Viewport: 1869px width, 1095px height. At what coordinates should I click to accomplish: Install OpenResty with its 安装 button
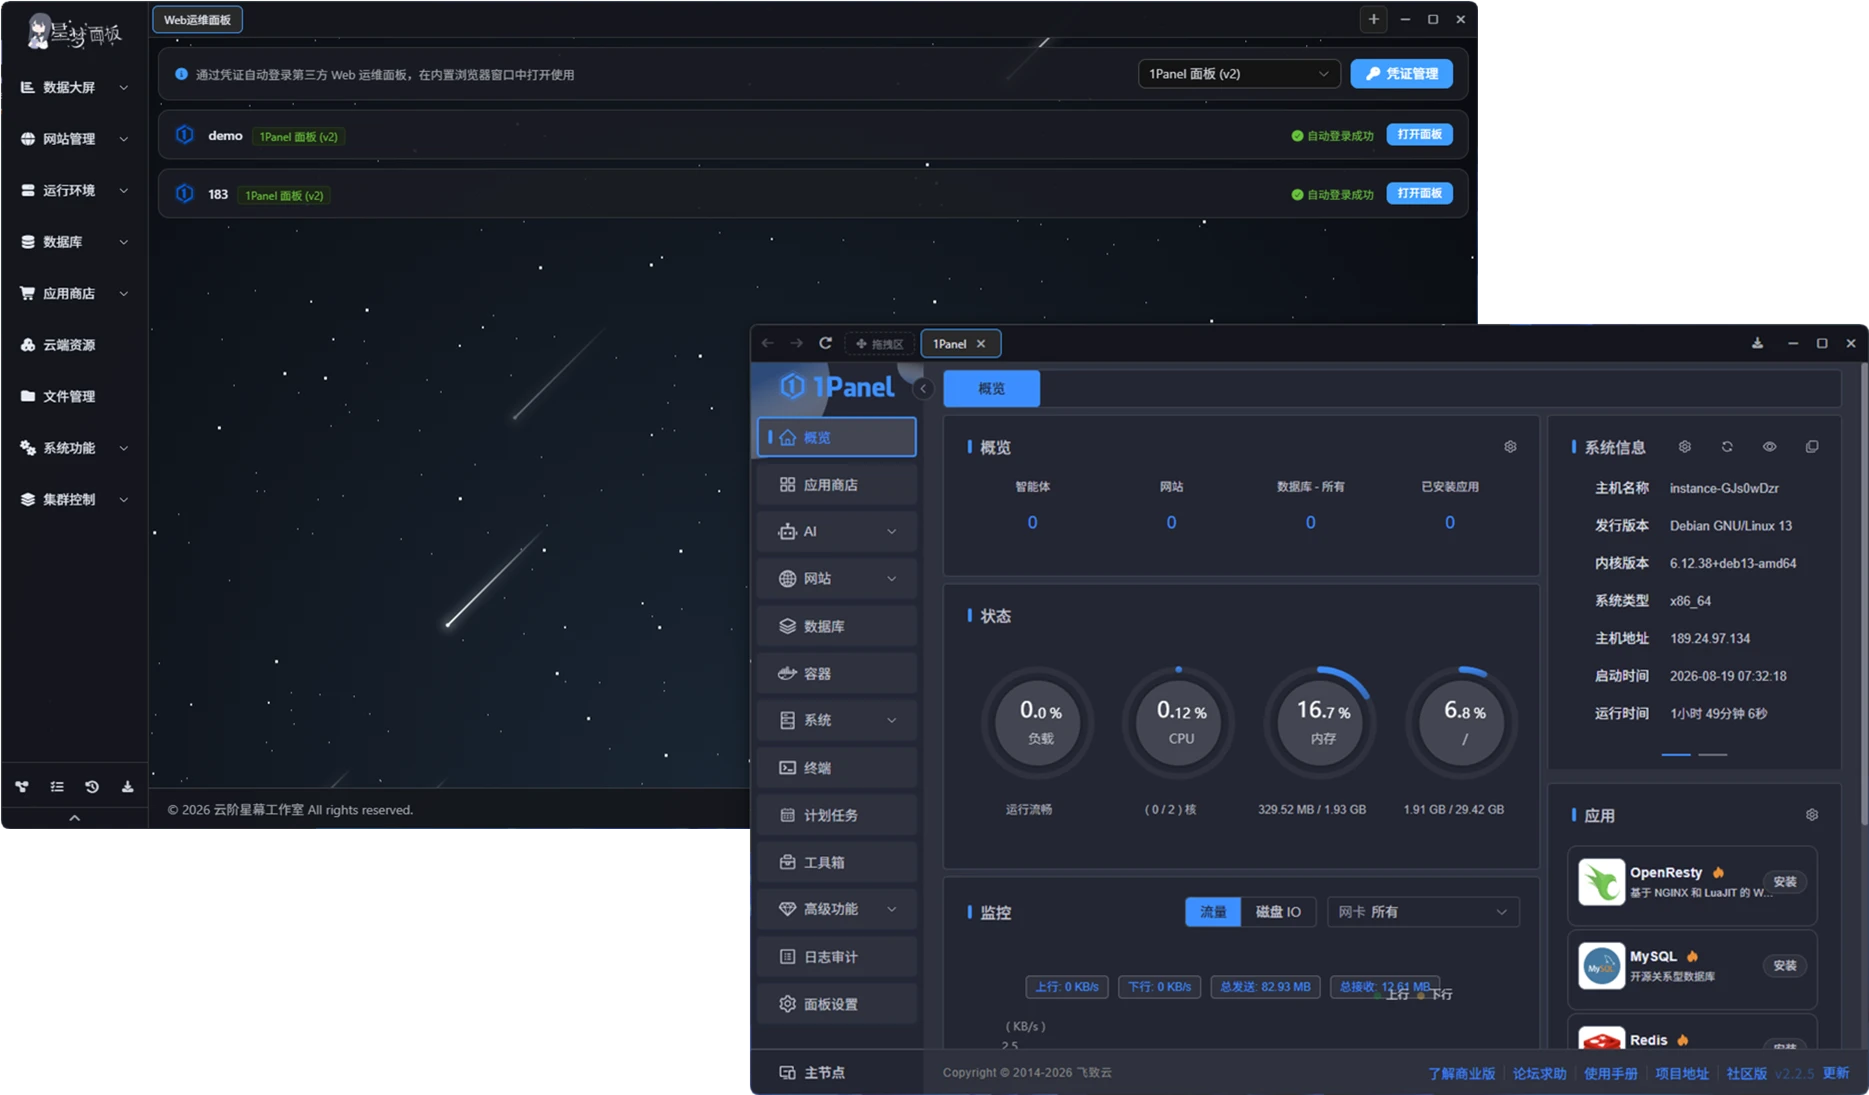pyautogui.click(x=1785, y=882)
